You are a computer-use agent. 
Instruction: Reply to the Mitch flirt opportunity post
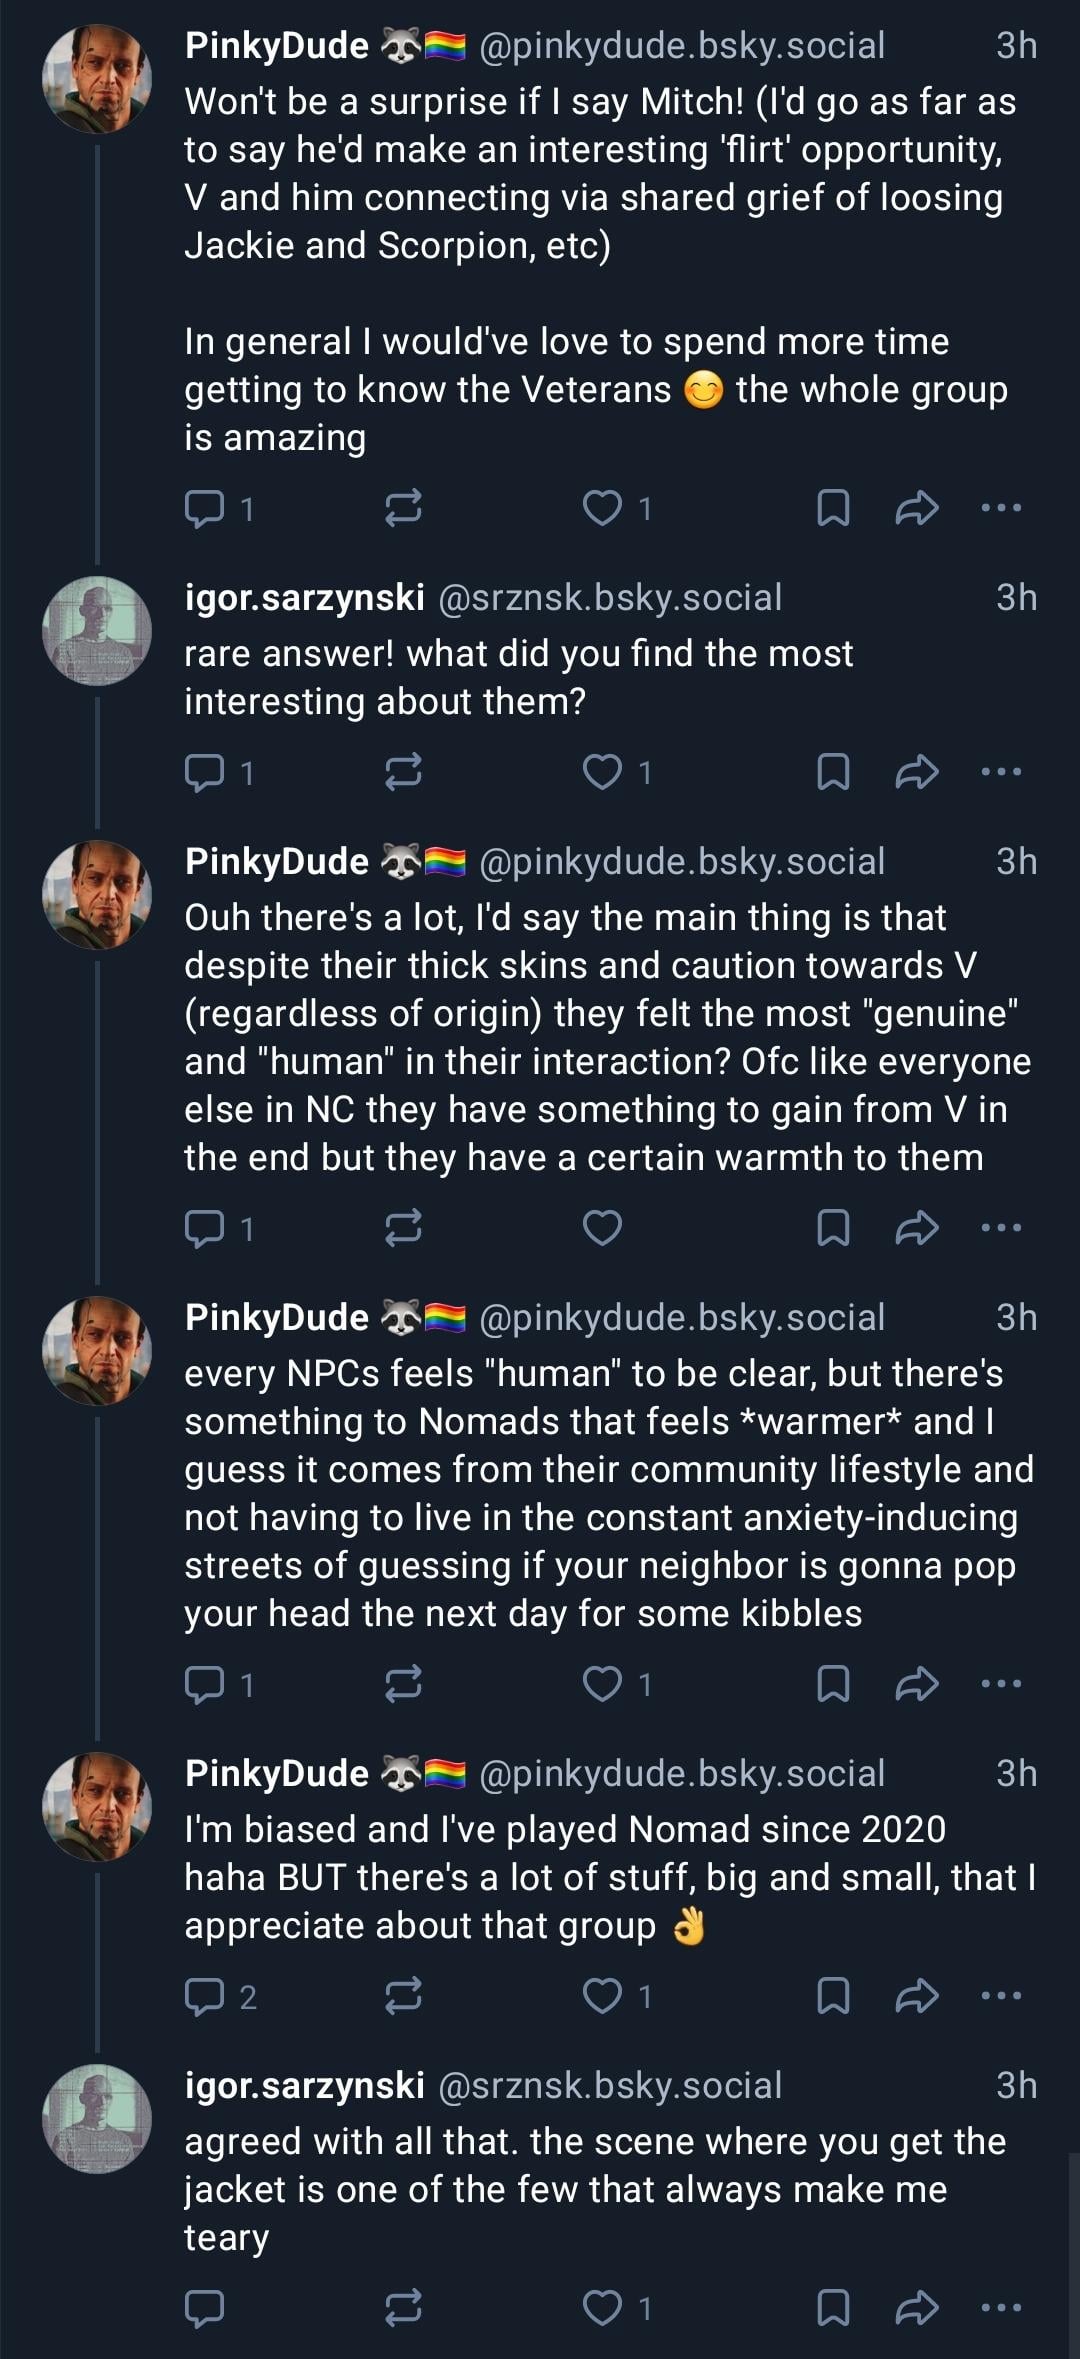click(205, 509)
